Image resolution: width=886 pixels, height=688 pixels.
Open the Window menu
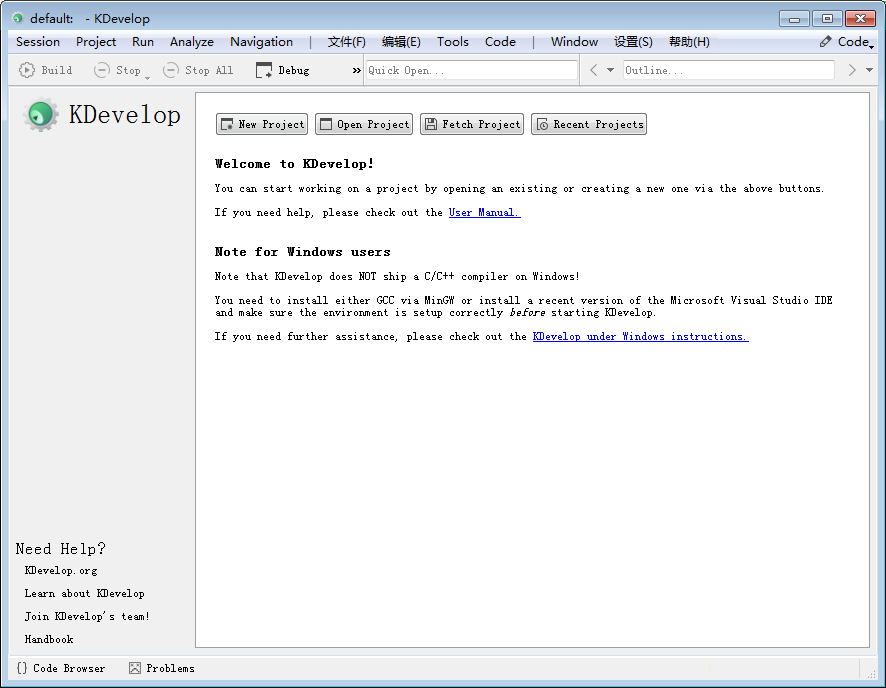click(x=574, y=42)
